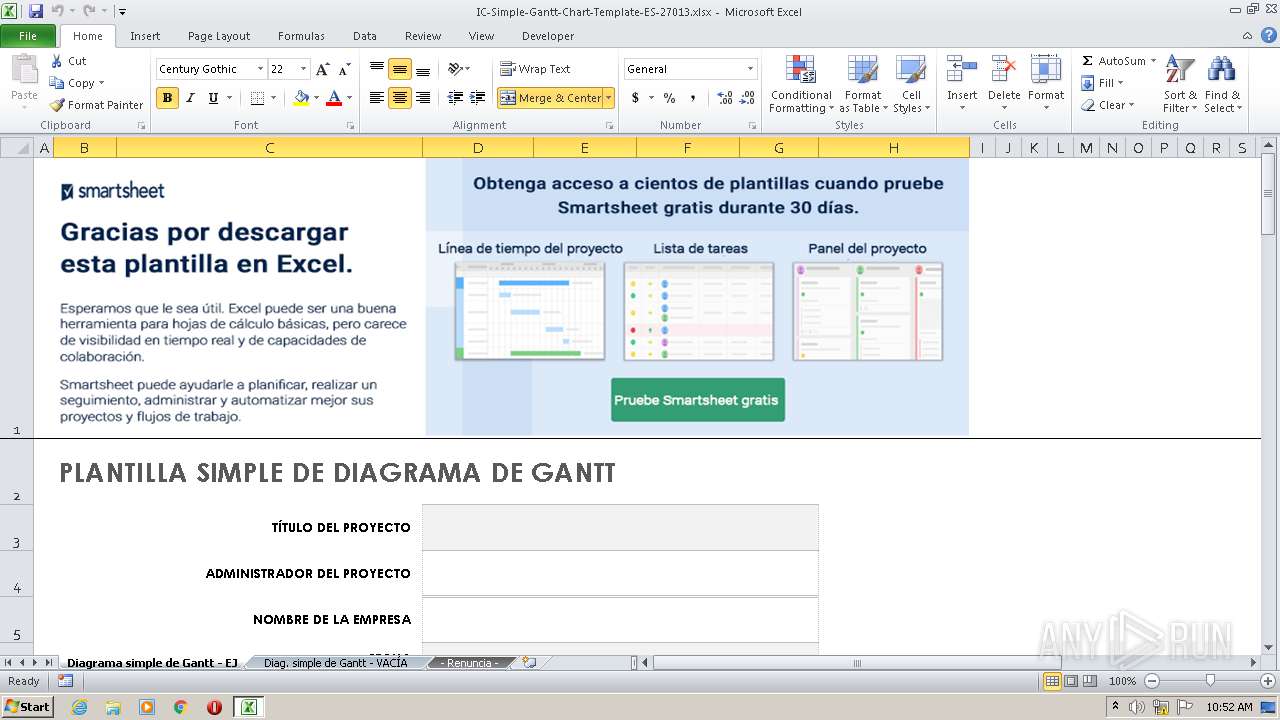Open the font size dropdown

pyautogui.click(x=303, y=69)
